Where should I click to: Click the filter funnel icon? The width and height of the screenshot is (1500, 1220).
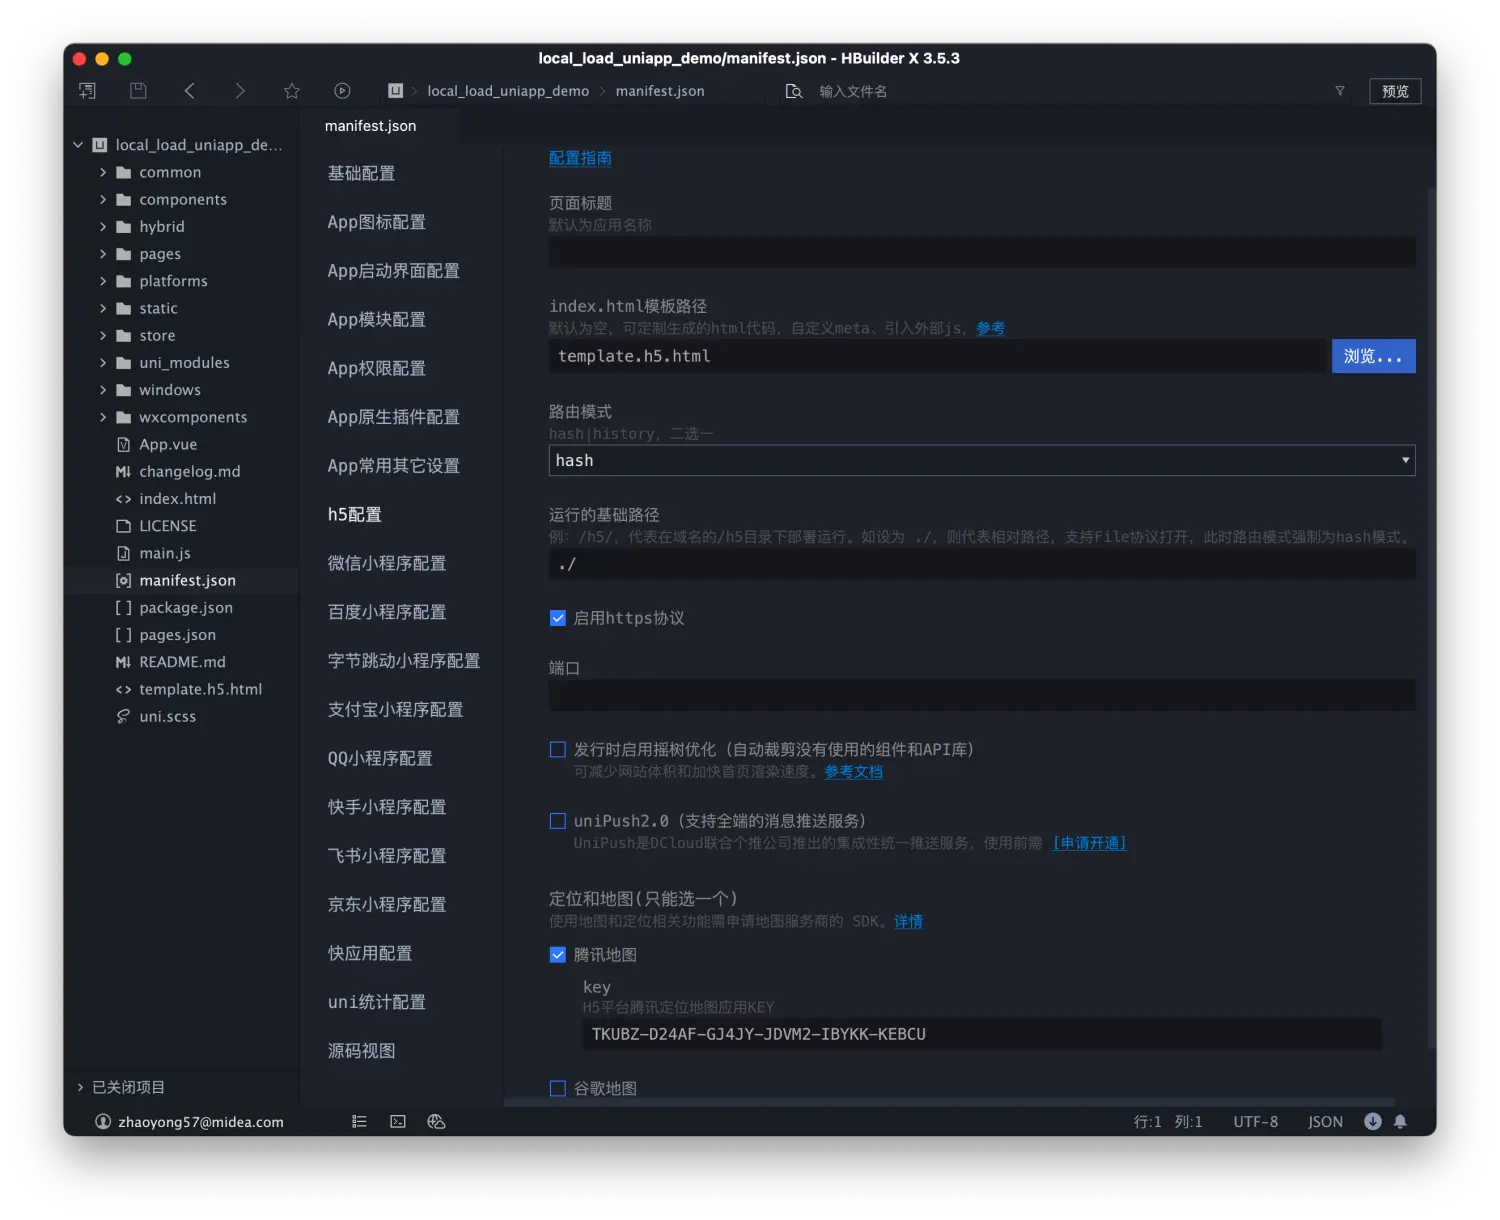(1340, 91)
